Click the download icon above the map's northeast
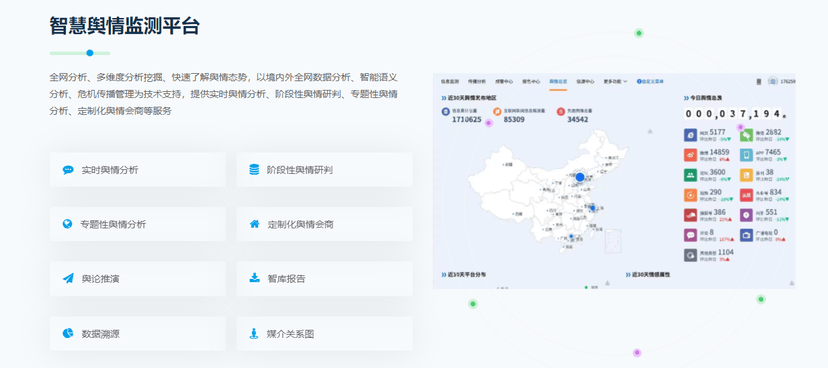The width and height of the screenshot is (828, 368). click(x=650, y=131)
